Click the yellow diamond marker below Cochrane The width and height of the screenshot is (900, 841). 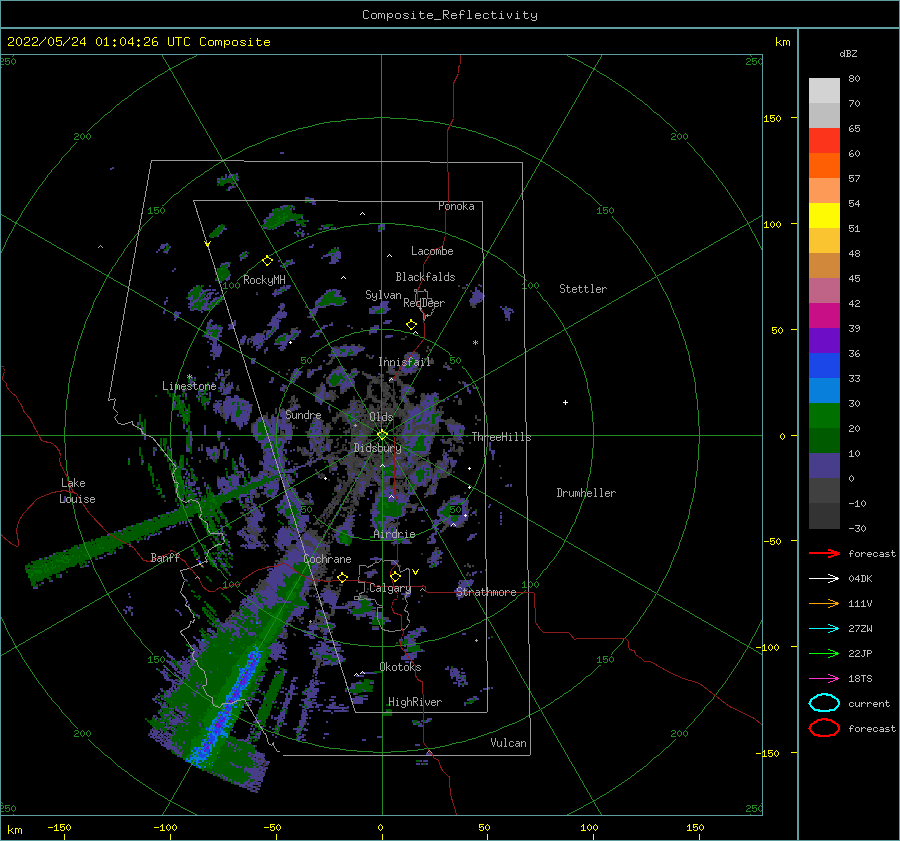(343, 578)
